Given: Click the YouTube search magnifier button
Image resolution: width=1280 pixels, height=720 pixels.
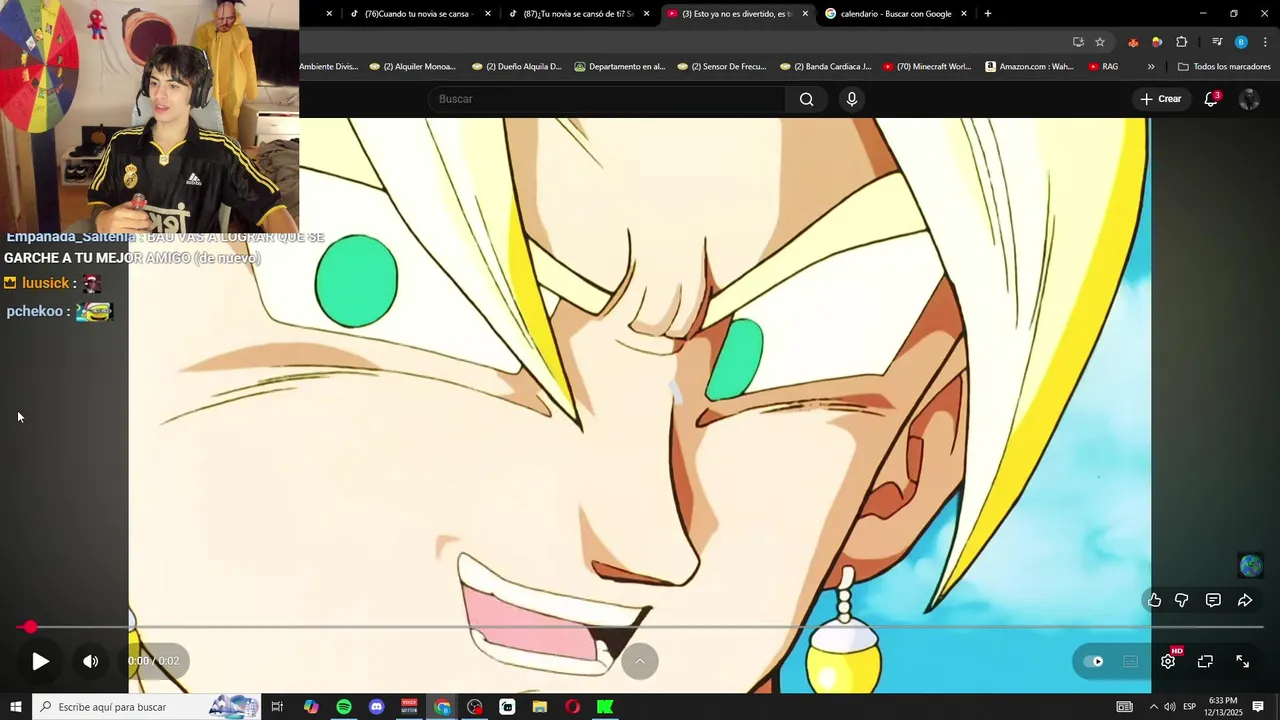Looking at the screenshot, I should click(x=806, y=99).
